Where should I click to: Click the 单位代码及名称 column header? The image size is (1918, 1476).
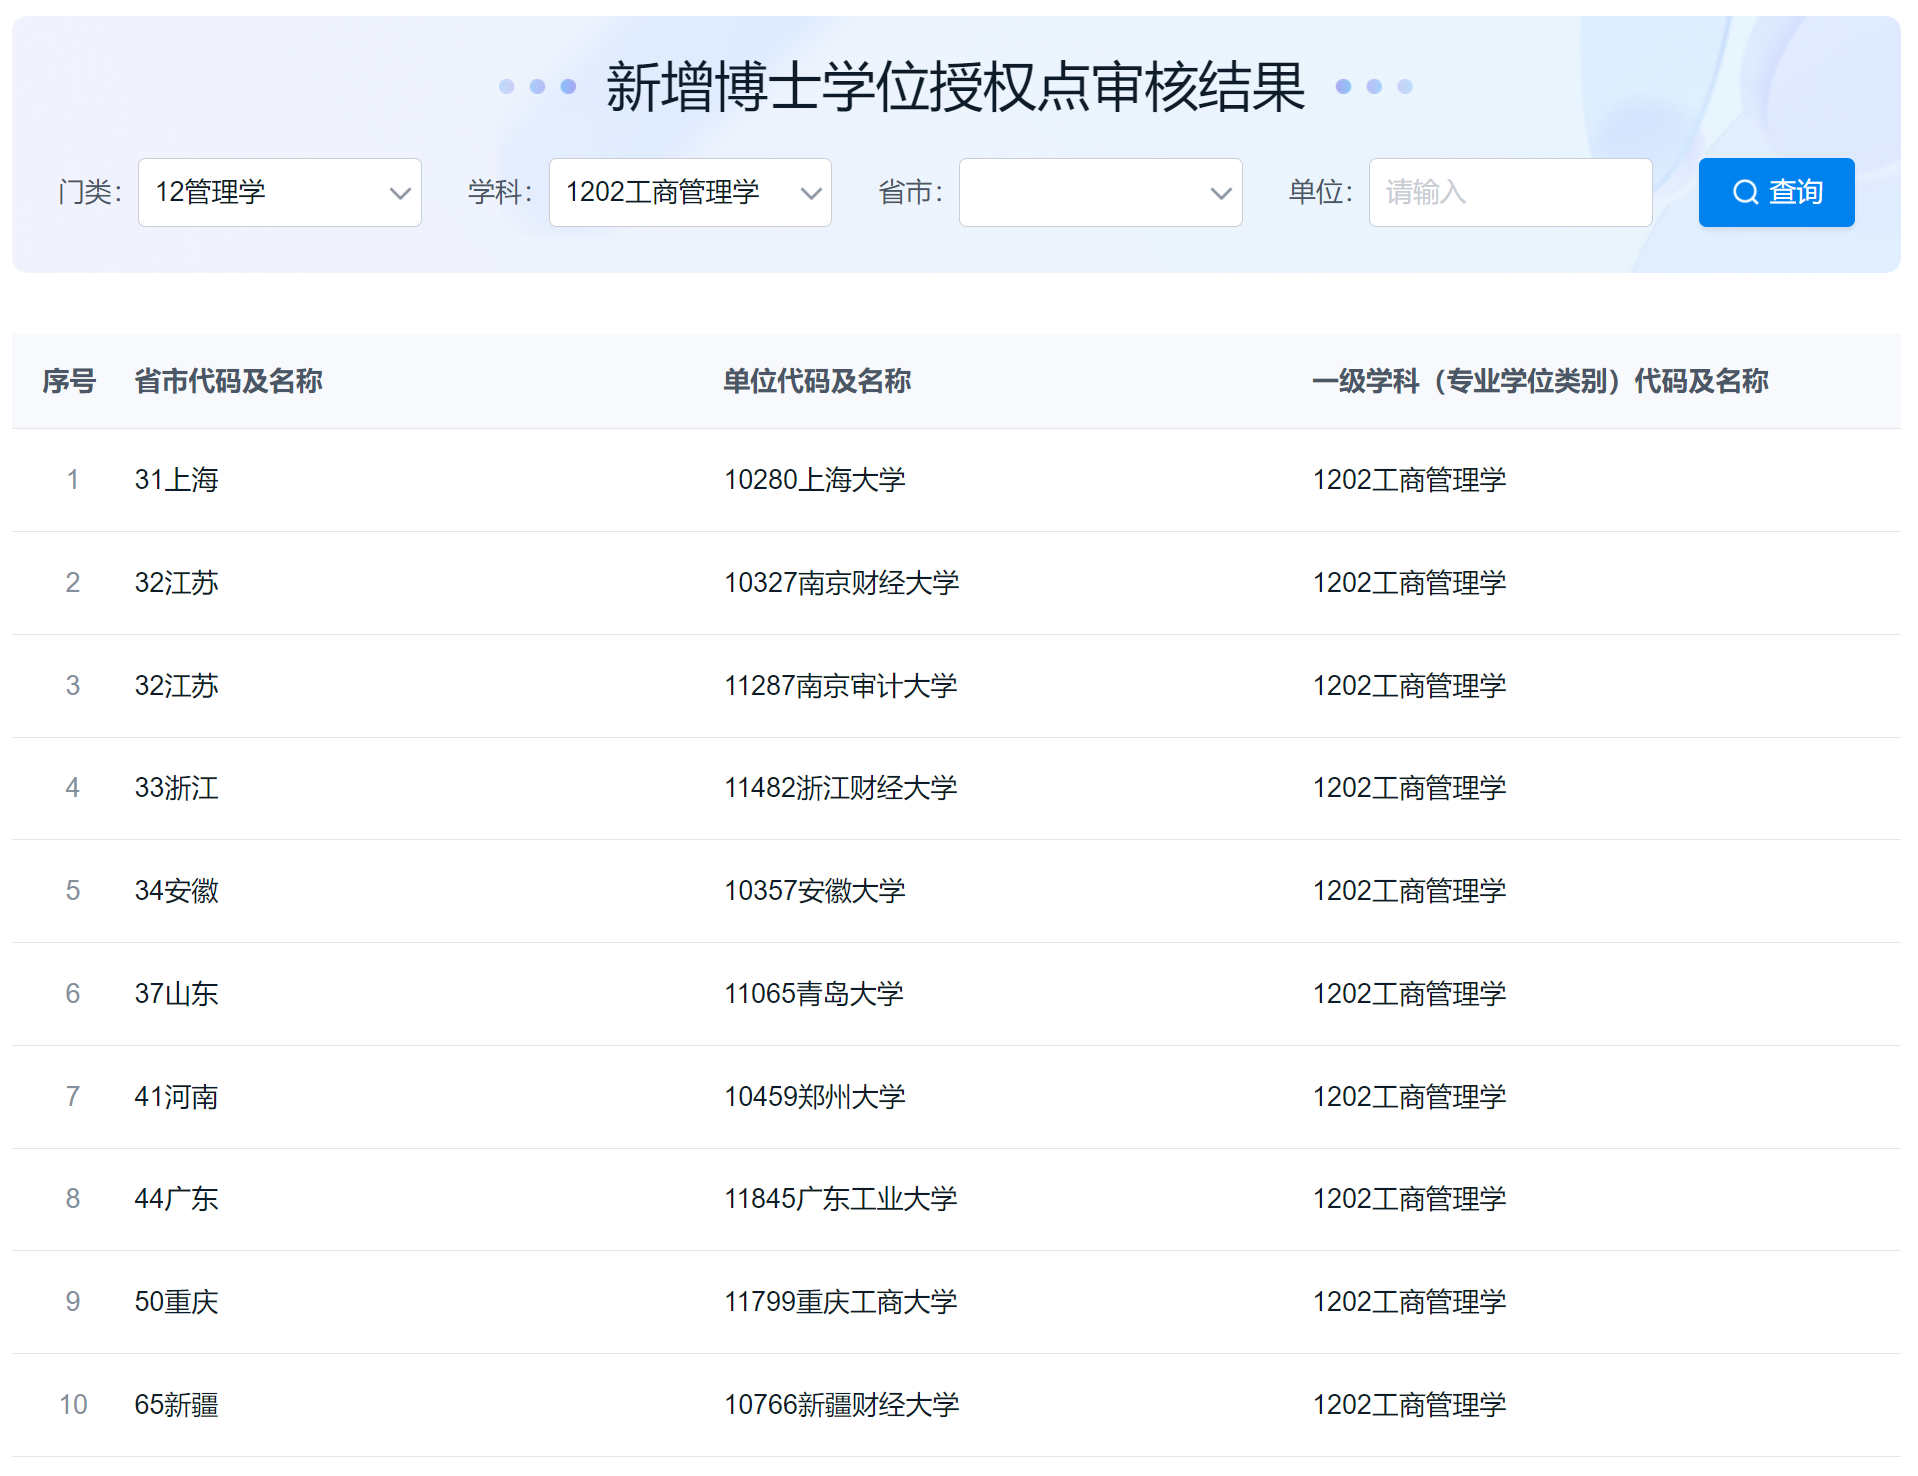pos(817,381)
